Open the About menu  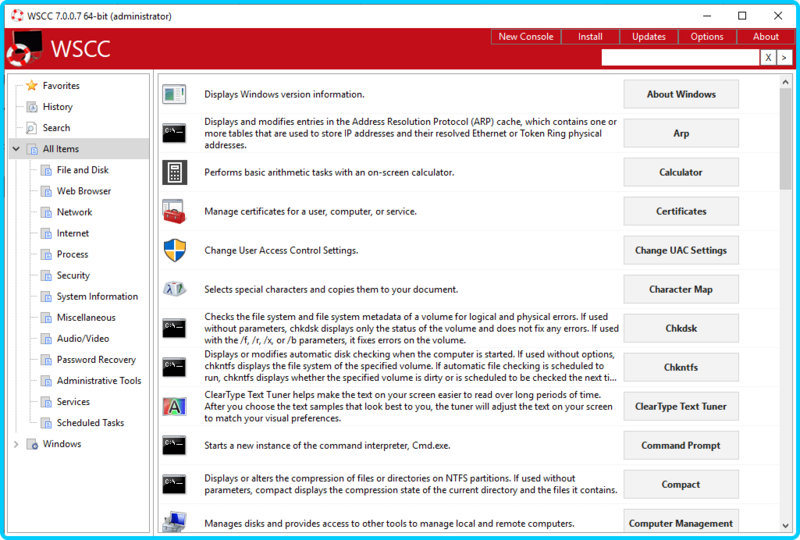[765, 37]
